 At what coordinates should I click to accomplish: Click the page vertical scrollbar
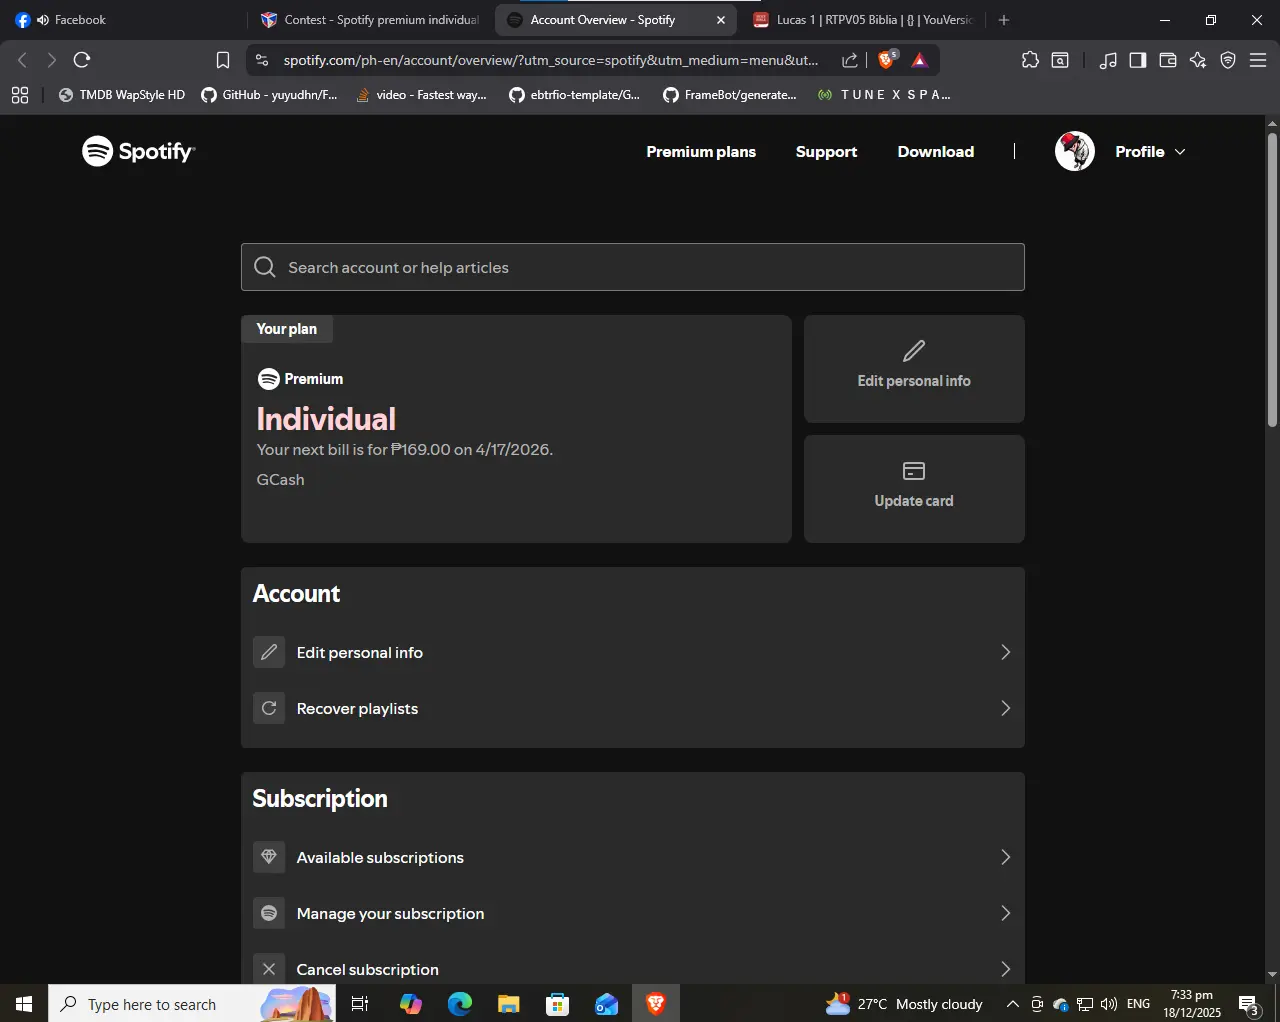click(1272, 280)
